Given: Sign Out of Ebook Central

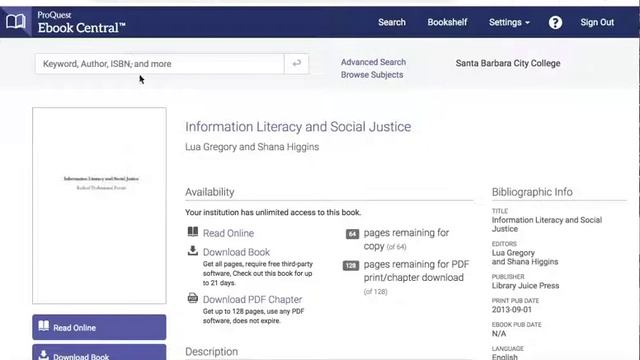Looking at the screenshot, I should tap(597, 22).
